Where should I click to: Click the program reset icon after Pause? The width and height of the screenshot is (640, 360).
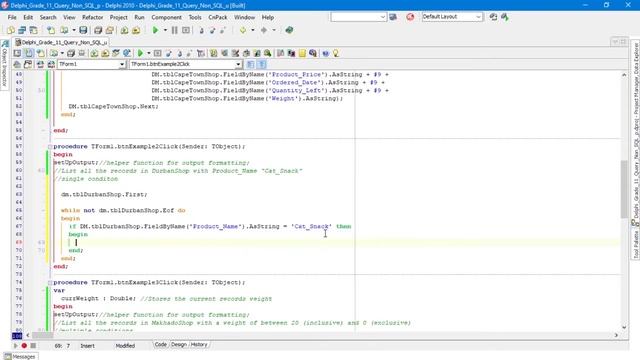(186, 30)
